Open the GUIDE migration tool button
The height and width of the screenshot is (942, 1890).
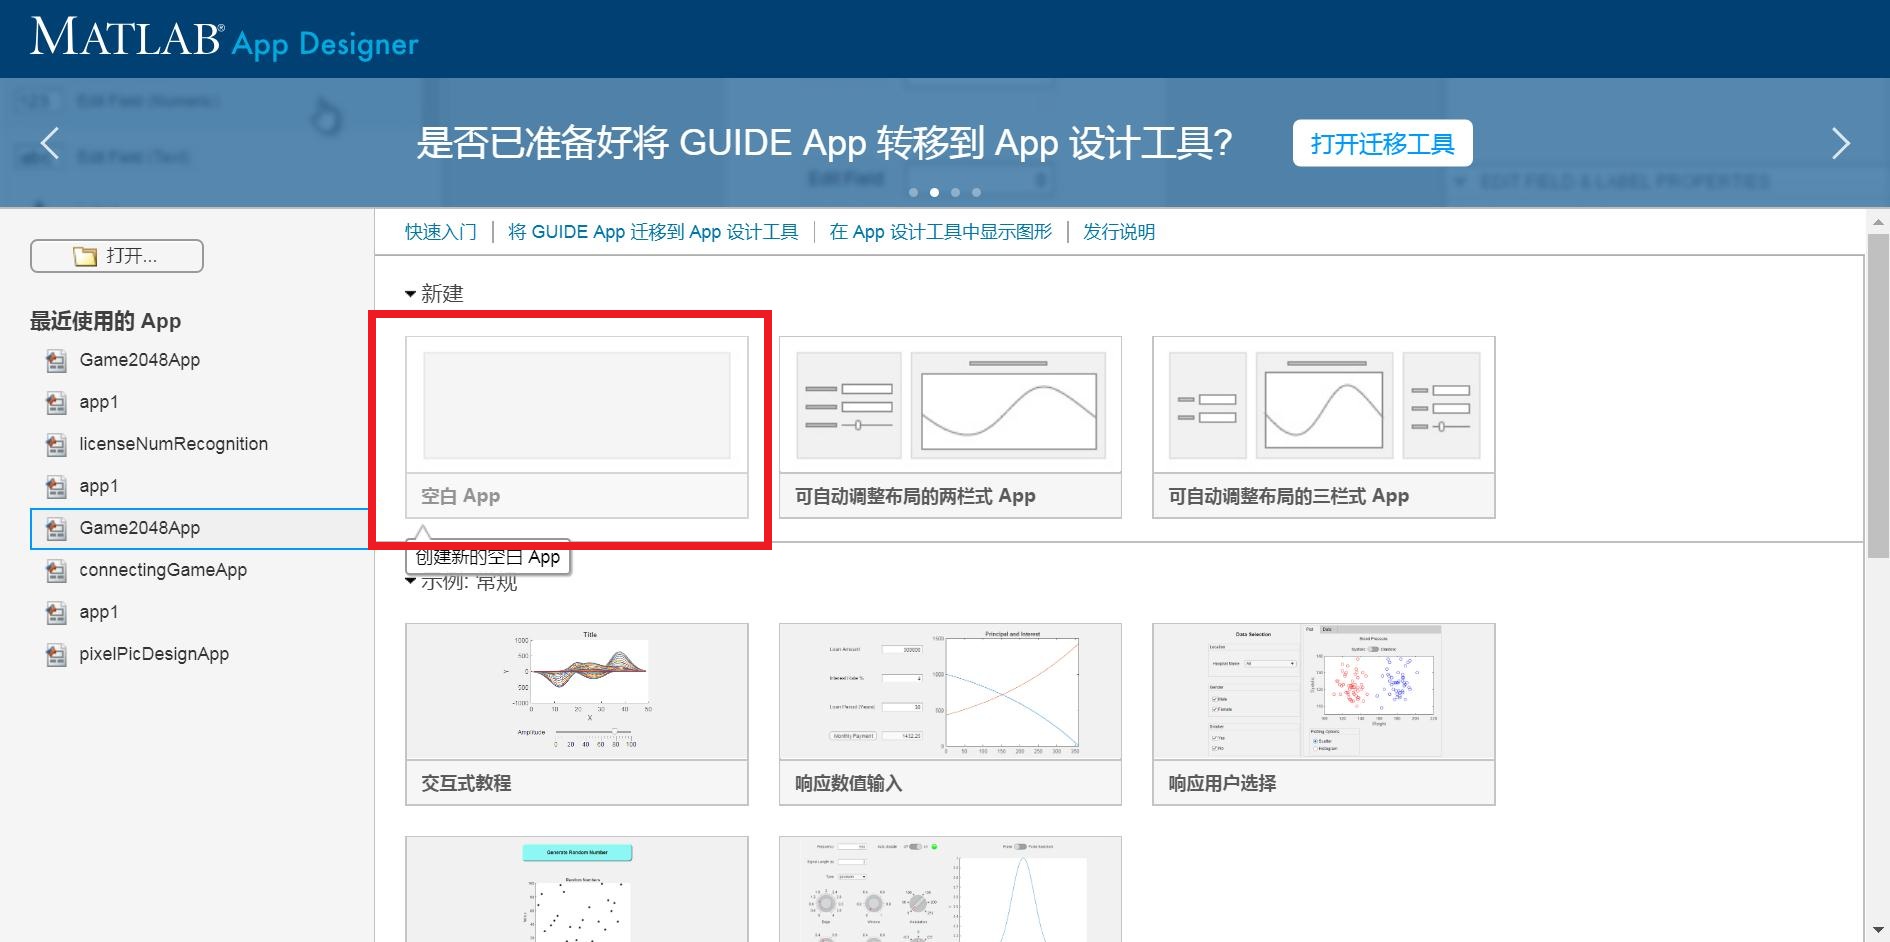tap(1382, 143)
